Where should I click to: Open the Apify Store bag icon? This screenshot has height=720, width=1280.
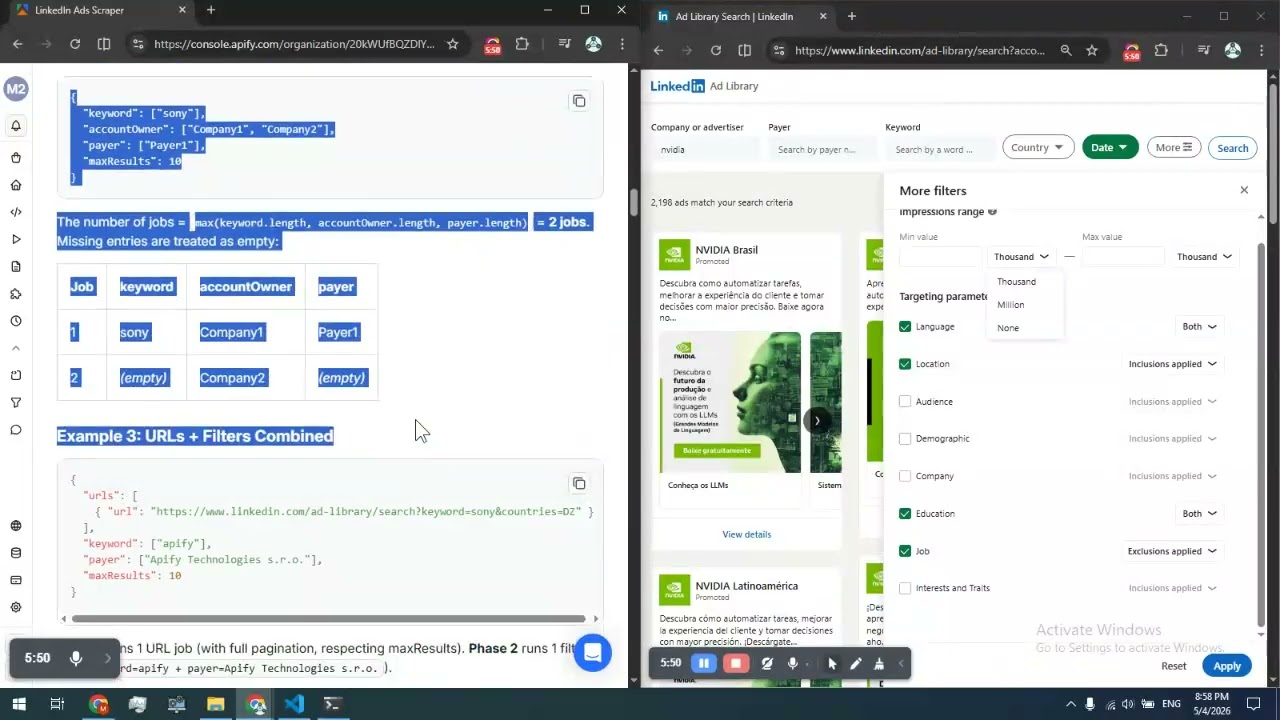16,158
